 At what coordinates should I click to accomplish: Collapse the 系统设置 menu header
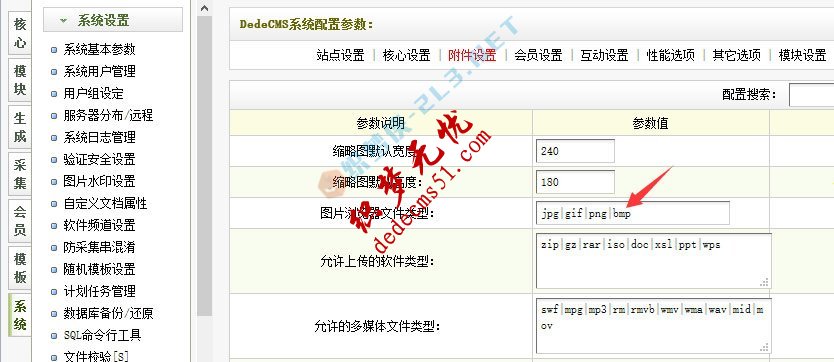pos(113,20)
